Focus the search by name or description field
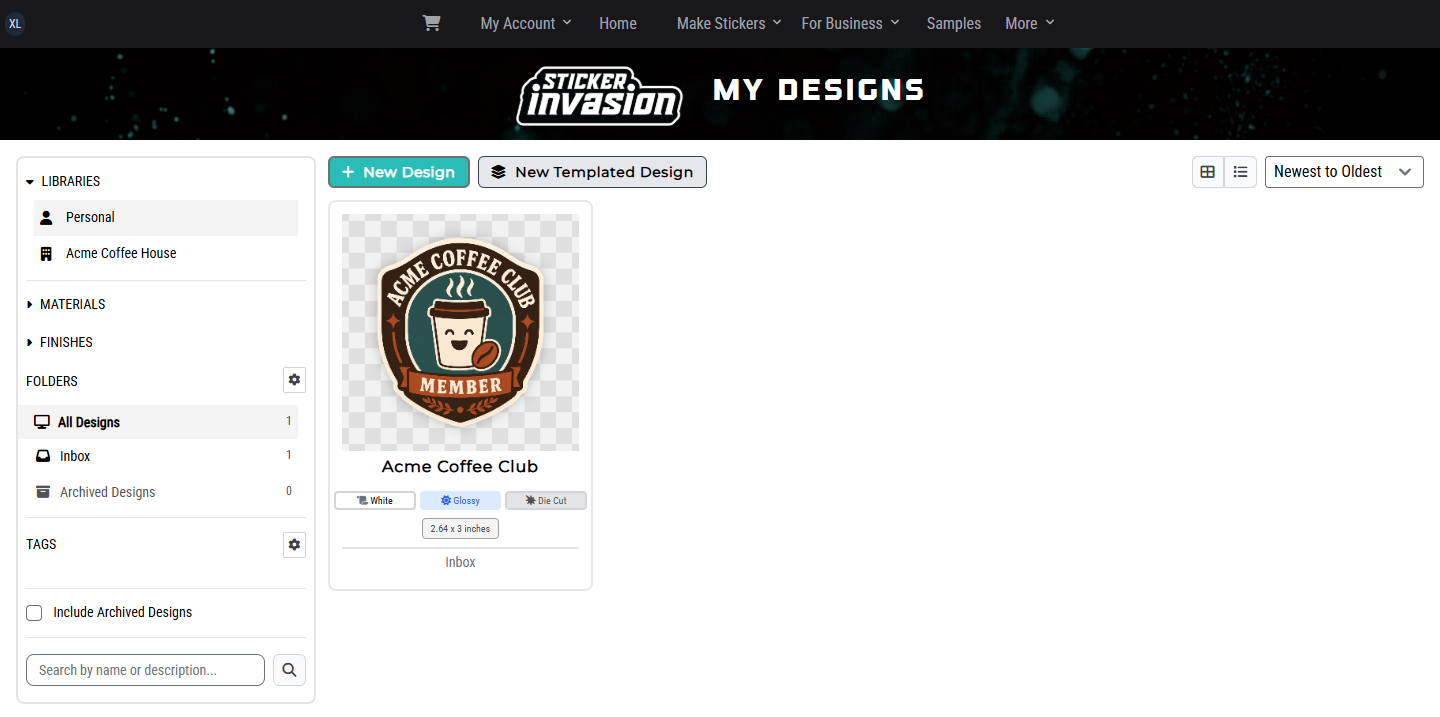 click(x=145, y=670)
